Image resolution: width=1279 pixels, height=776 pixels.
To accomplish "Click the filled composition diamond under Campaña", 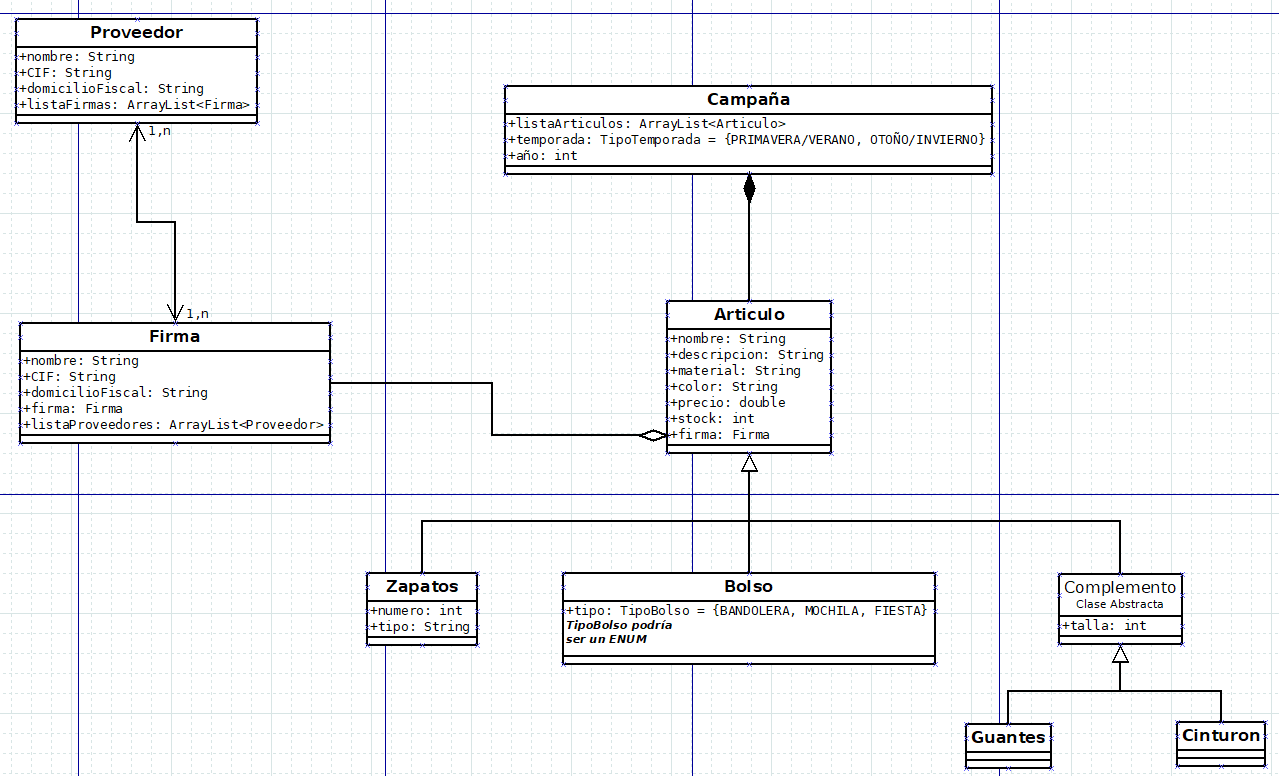I will (x=749, y=188).
